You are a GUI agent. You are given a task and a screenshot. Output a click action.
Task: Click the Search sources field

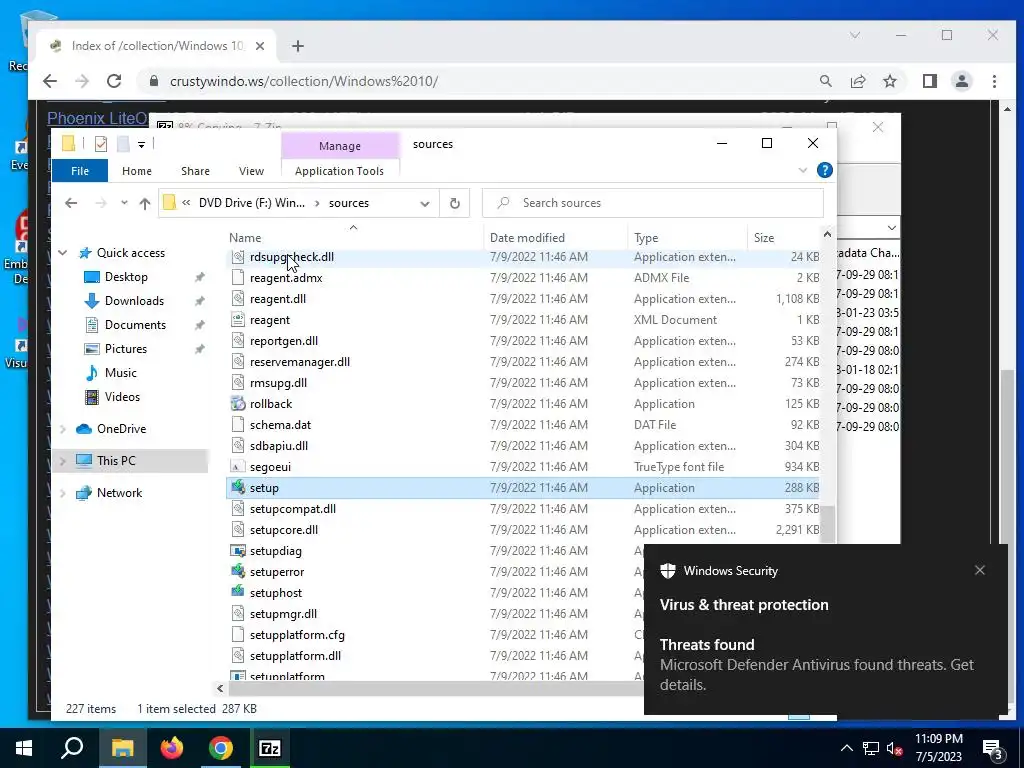point(652,203)
